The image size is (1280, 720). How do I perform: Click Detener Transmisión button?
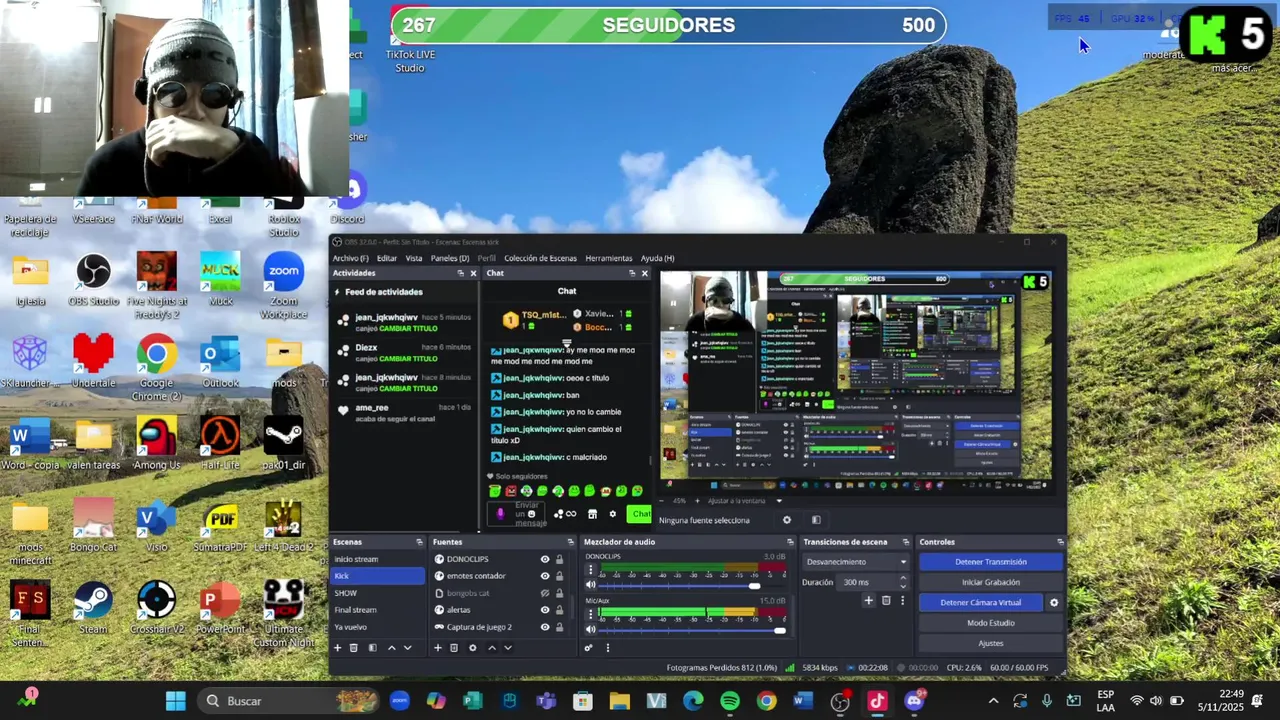(x=991, y=562)
